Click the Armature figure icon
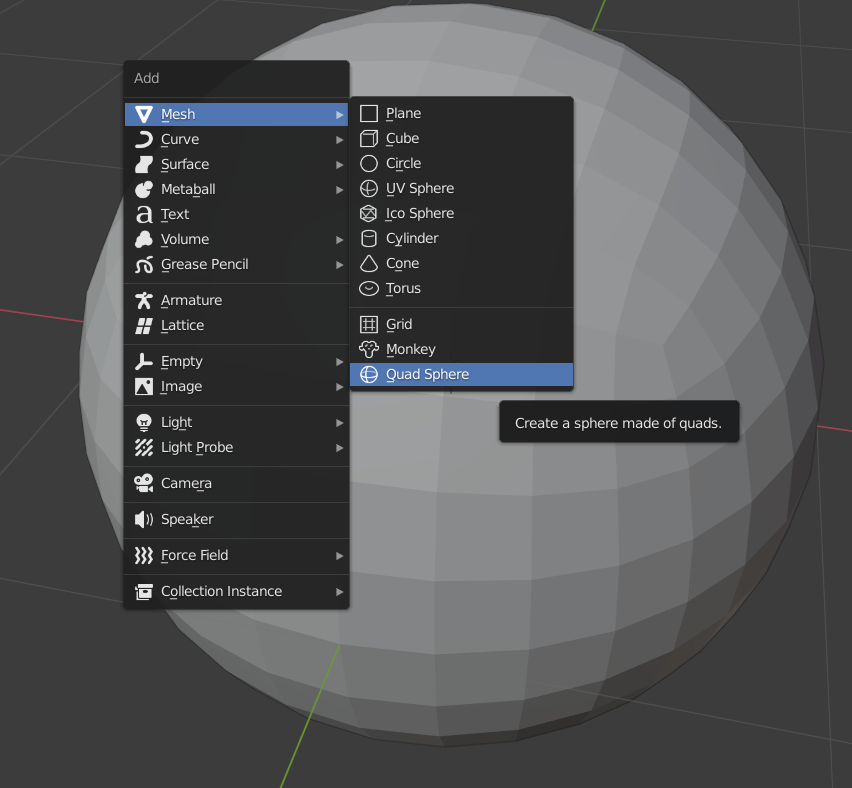 click(x=143, y=300)
